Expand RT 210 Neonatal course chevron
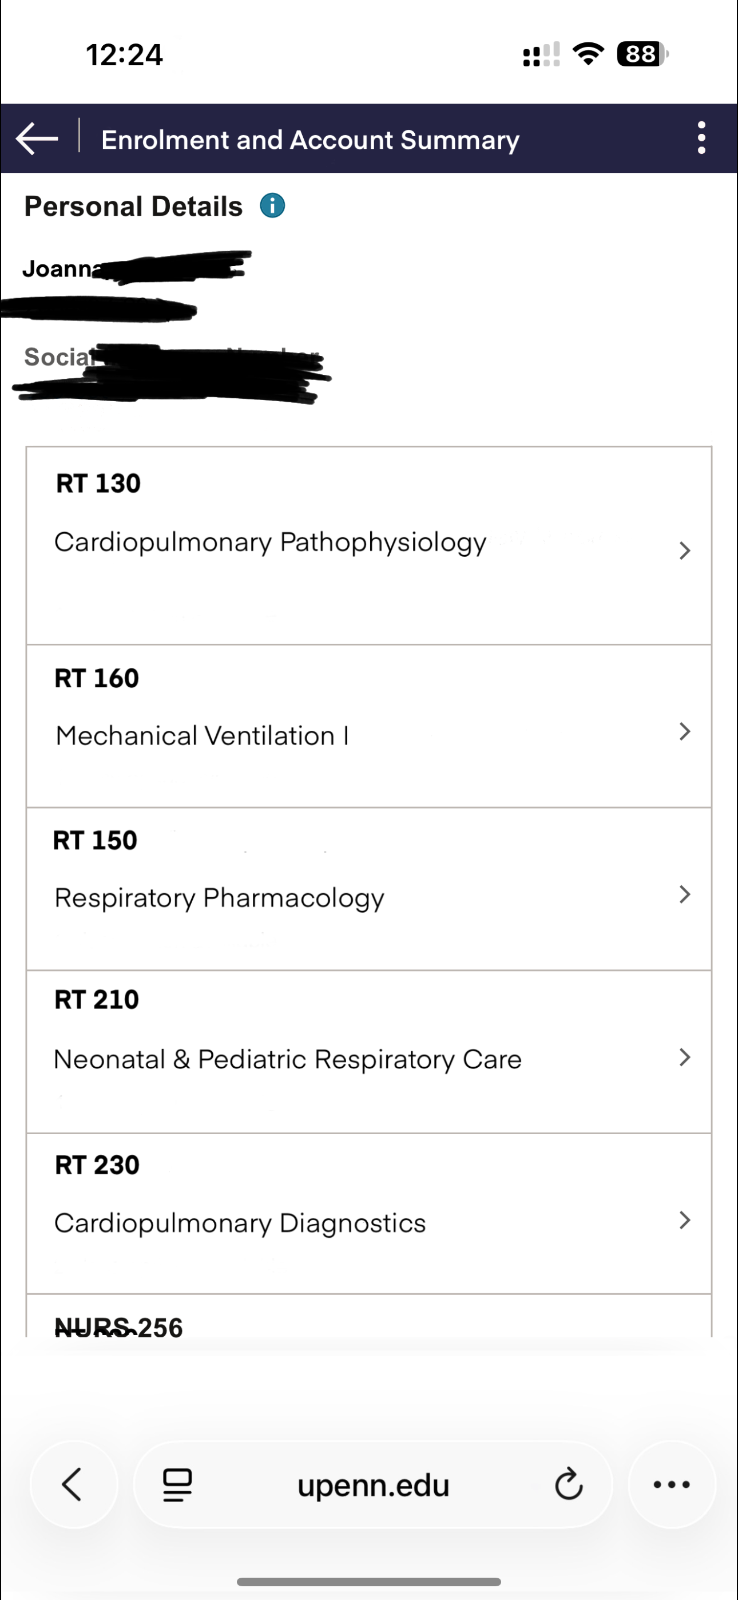 pos(685,1057)
